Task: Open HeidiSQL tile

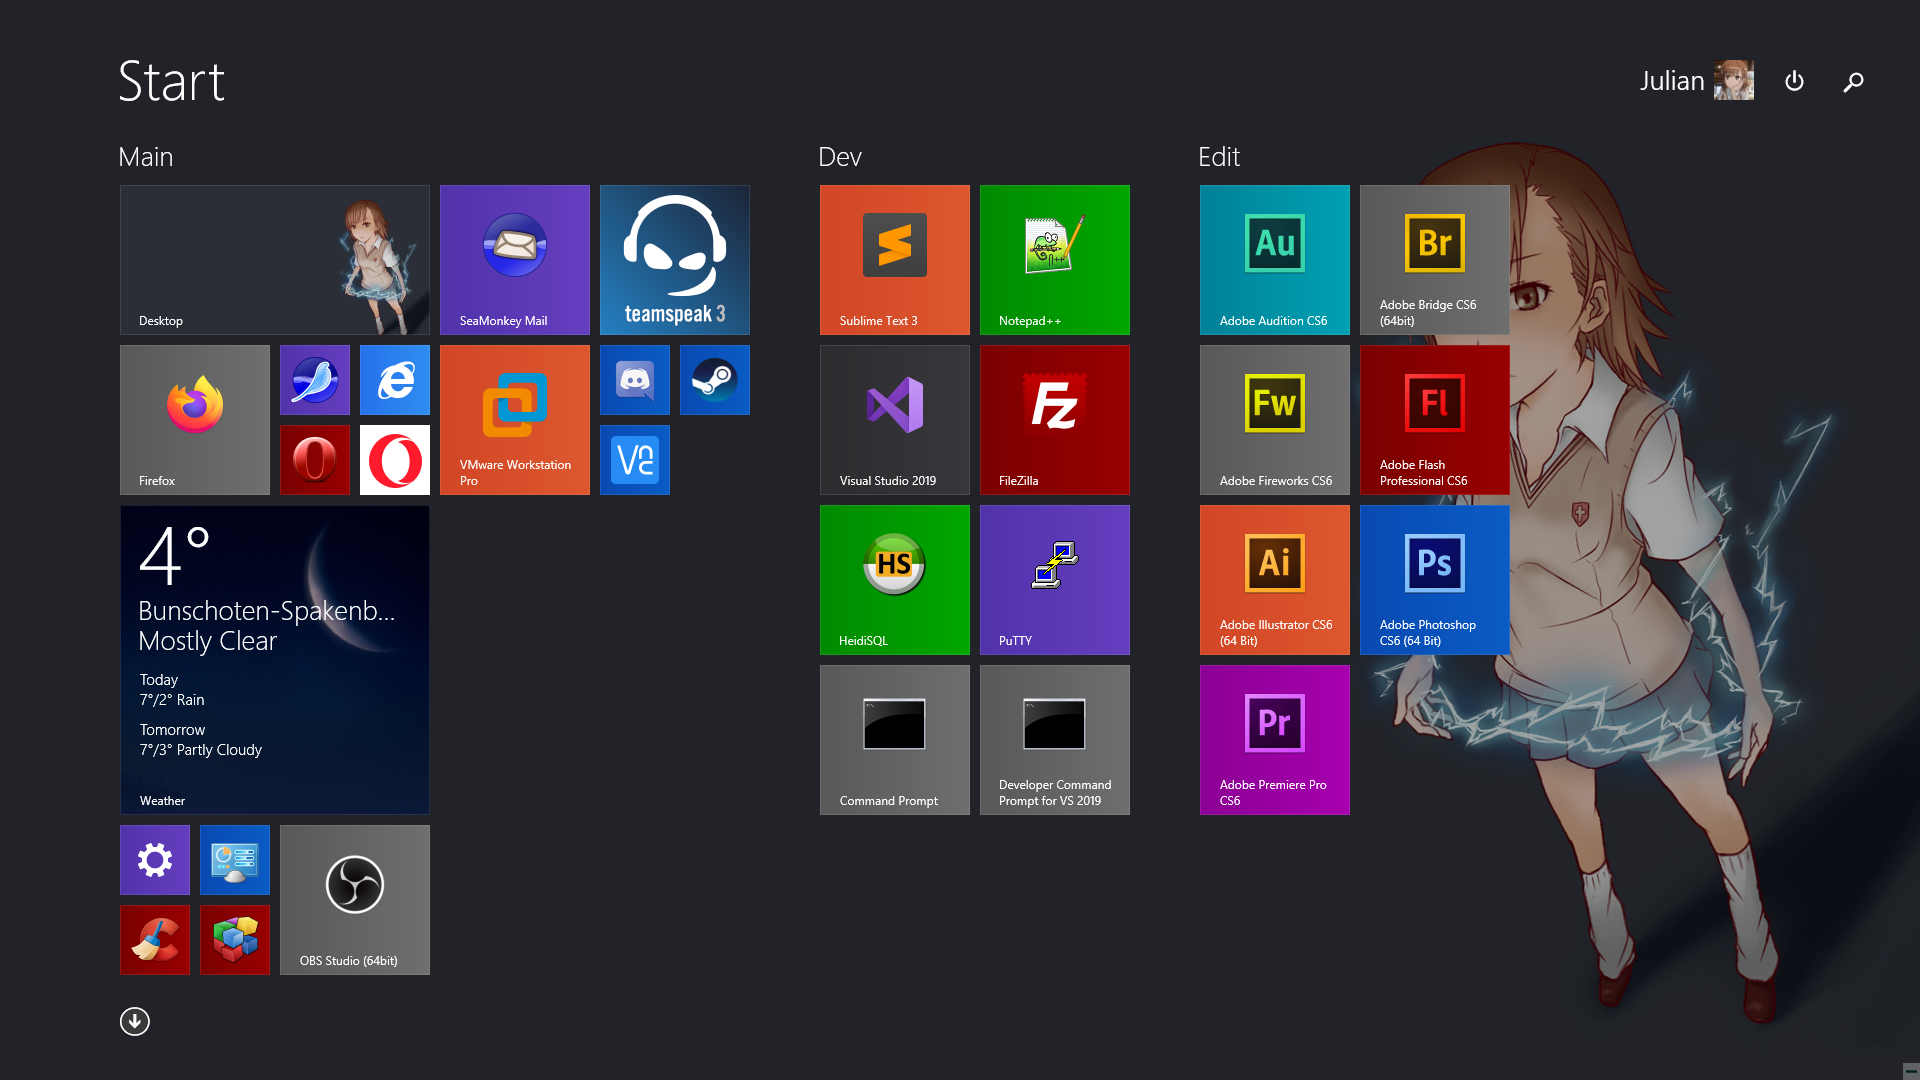Action: point(895,580)
